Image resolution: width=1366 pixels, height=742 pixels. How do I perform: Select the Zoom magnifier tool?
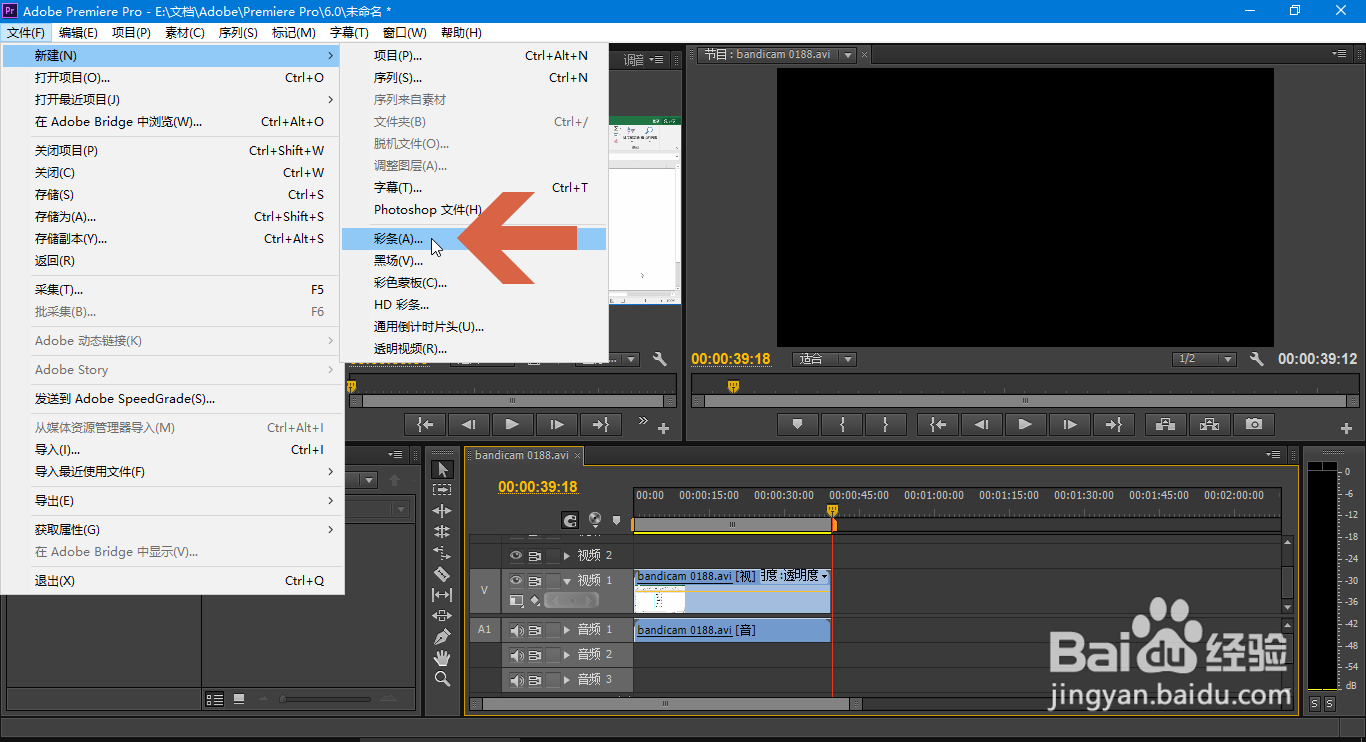(442, 679)
